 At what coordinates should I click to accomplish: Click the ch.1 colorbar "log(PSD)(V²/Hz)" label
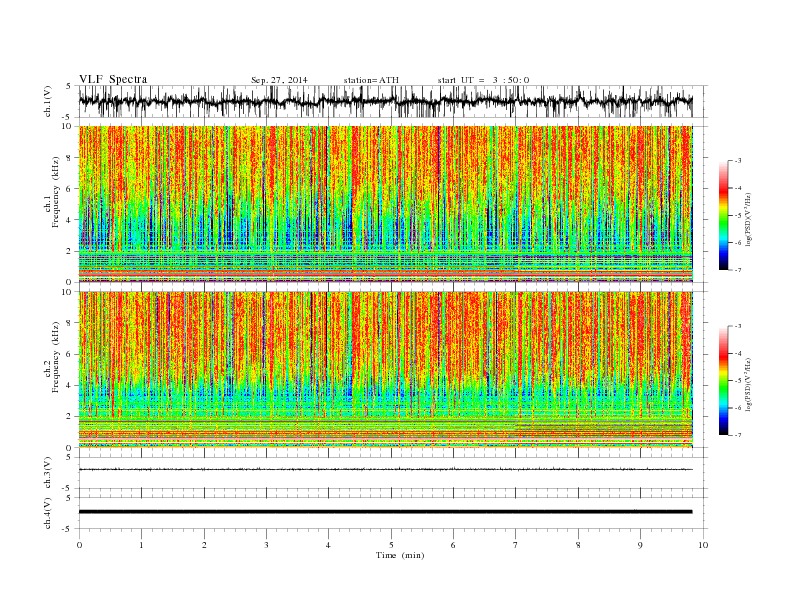point(748,219)
